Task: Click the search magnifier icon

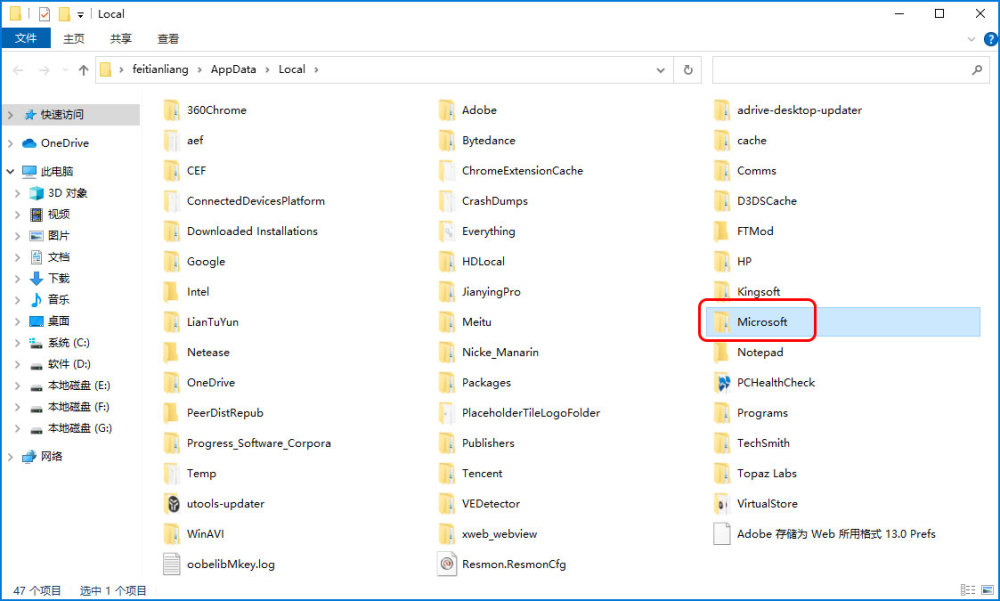Action: coord(977,70)
